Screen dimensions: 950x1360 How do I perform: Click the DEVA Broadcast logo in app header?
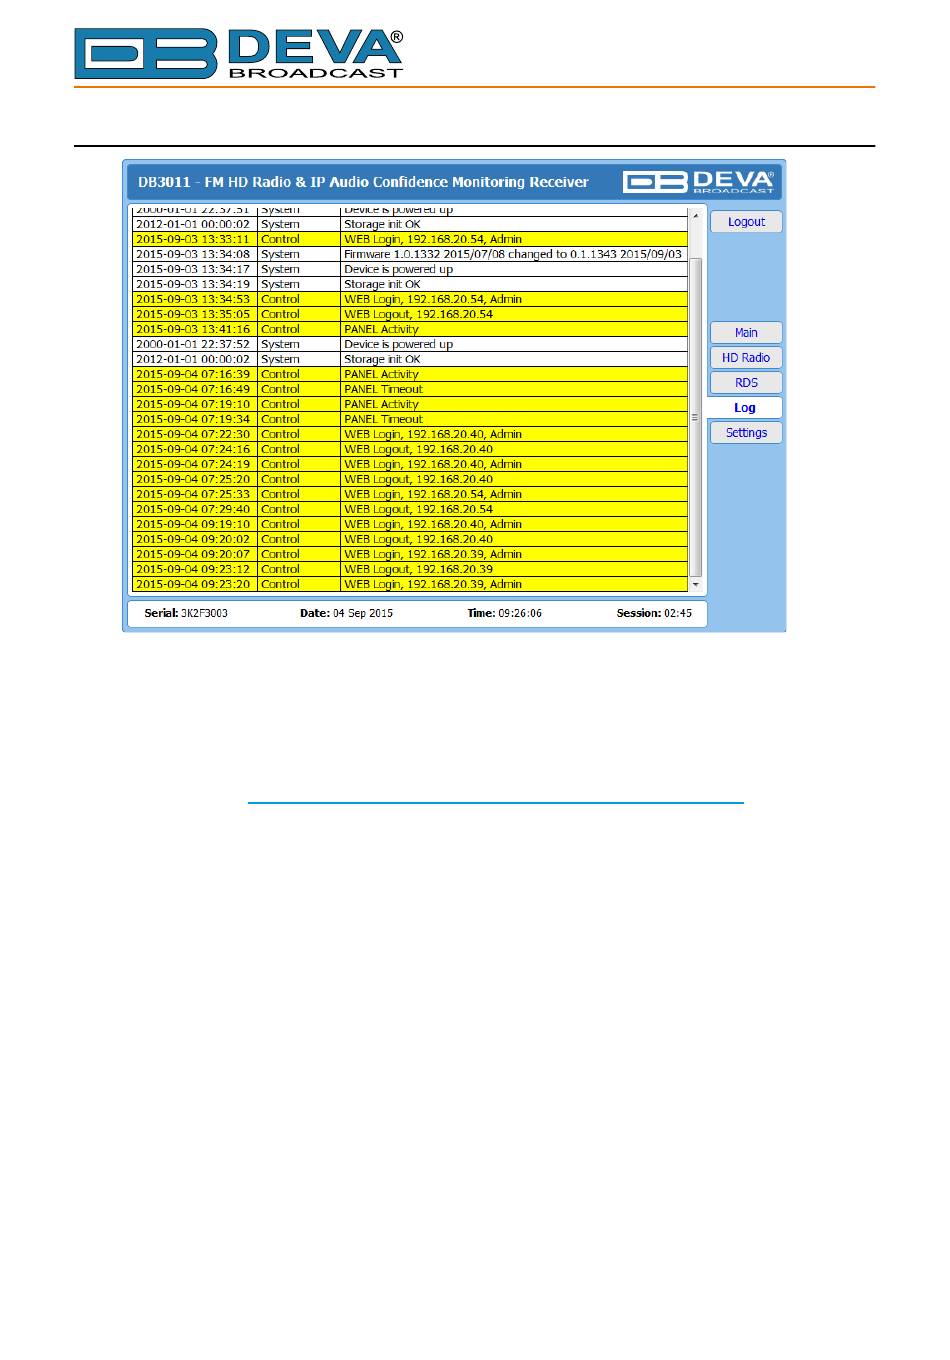[x=699, y=182]
